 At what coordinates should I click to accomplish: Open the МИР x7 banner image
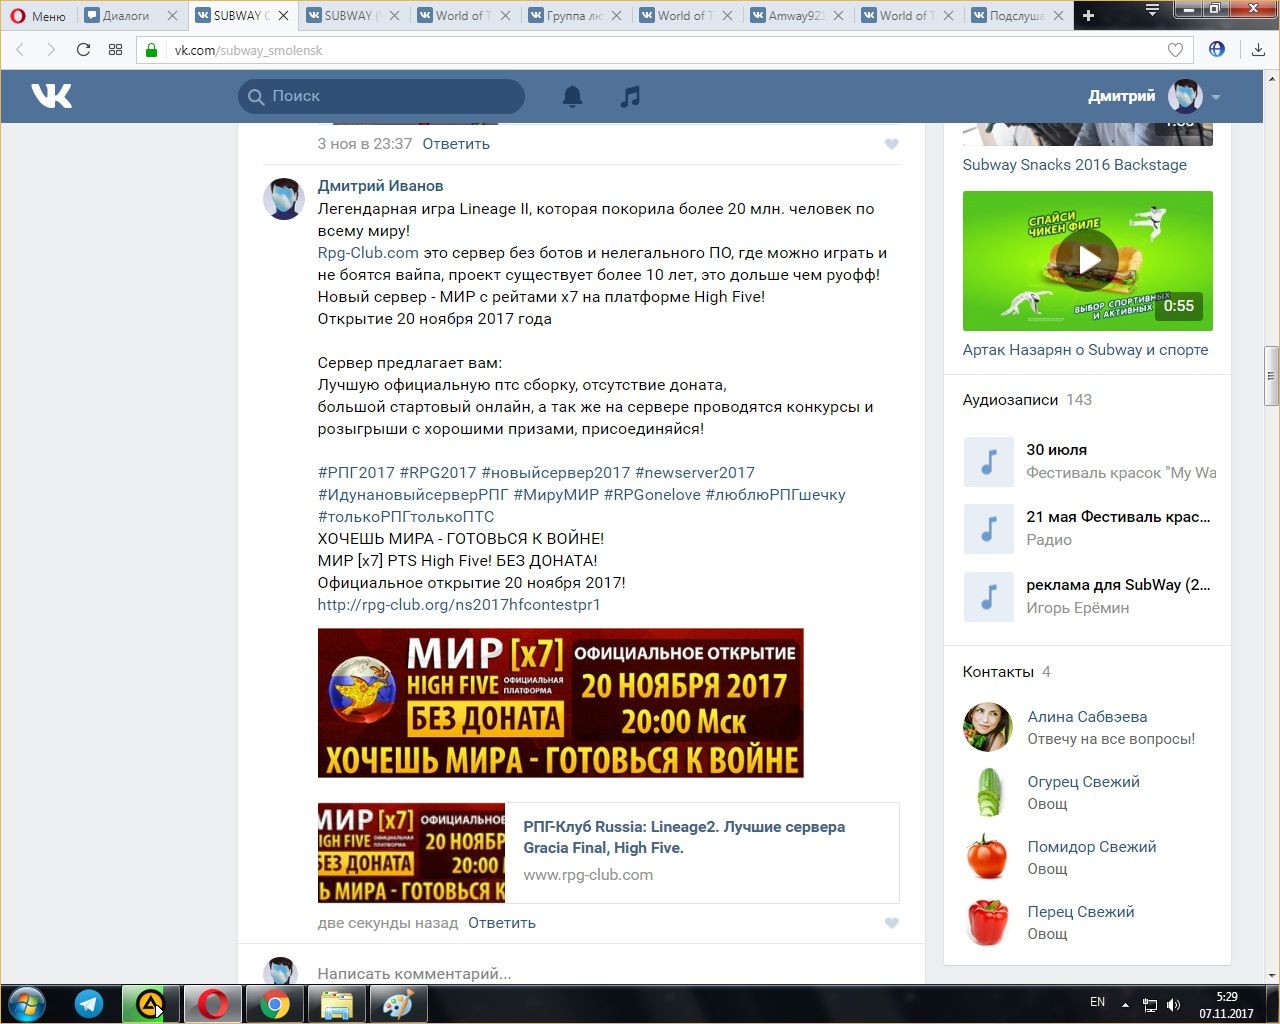pyautogui.click(x=560, y=703)
